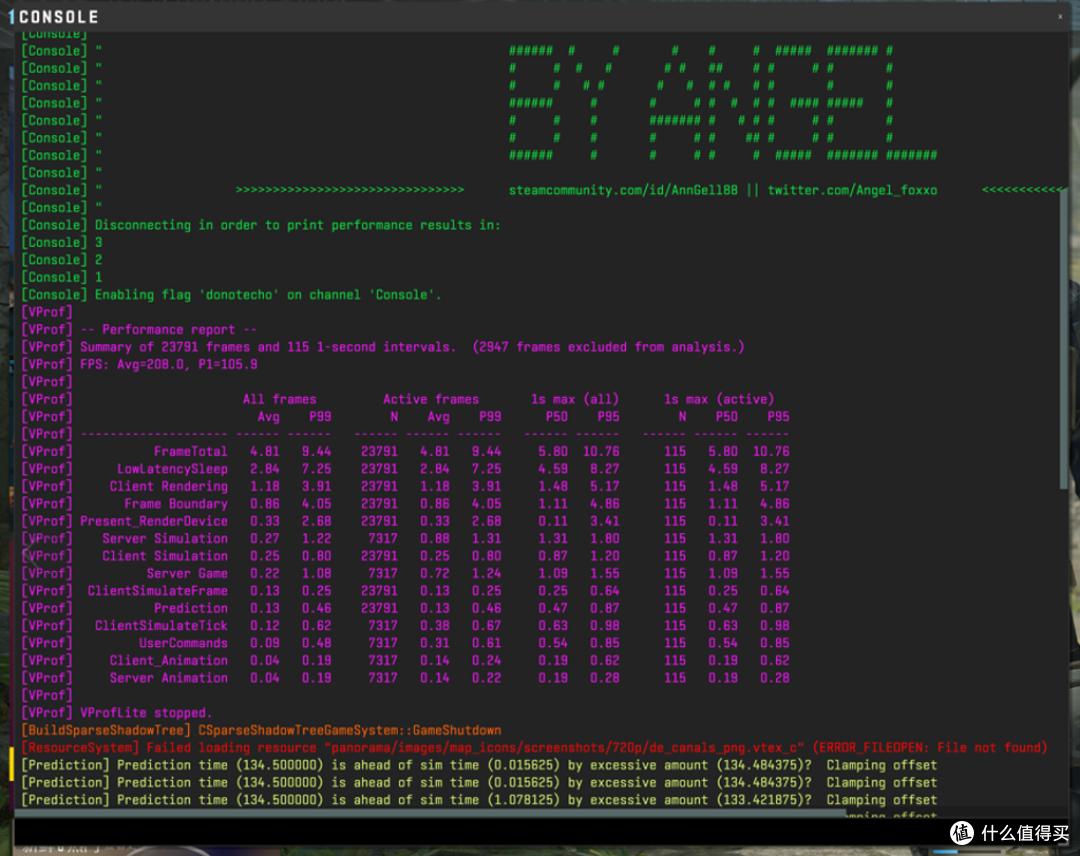Click the horizontal scrollbar of the console output
The width and height of the screenshot is (1080, 856).
tap(430, 813)
